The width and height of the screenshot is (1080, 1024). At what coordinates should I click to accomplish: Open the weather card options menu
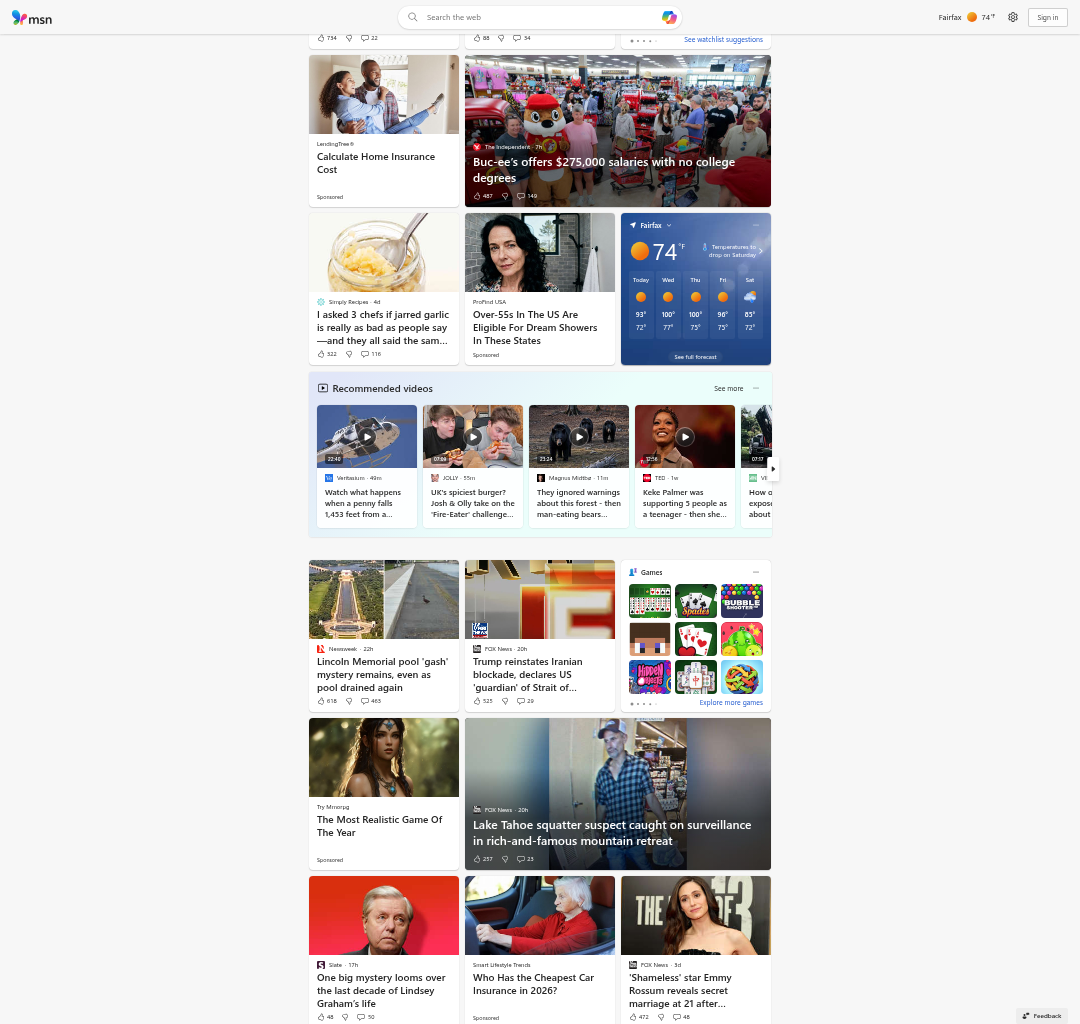pyautogui.click(x=756, y=225)
